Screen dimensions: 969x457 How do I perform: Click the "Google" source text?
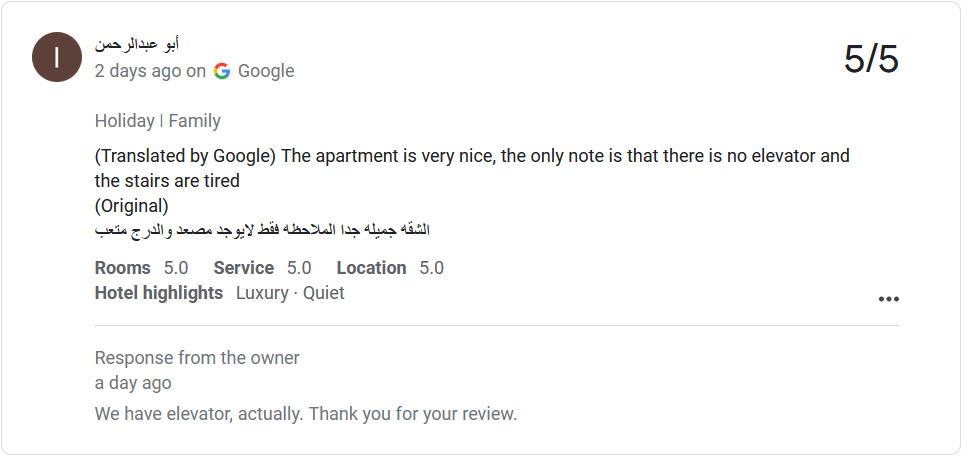pyautogui.click(x=266, y=71)
